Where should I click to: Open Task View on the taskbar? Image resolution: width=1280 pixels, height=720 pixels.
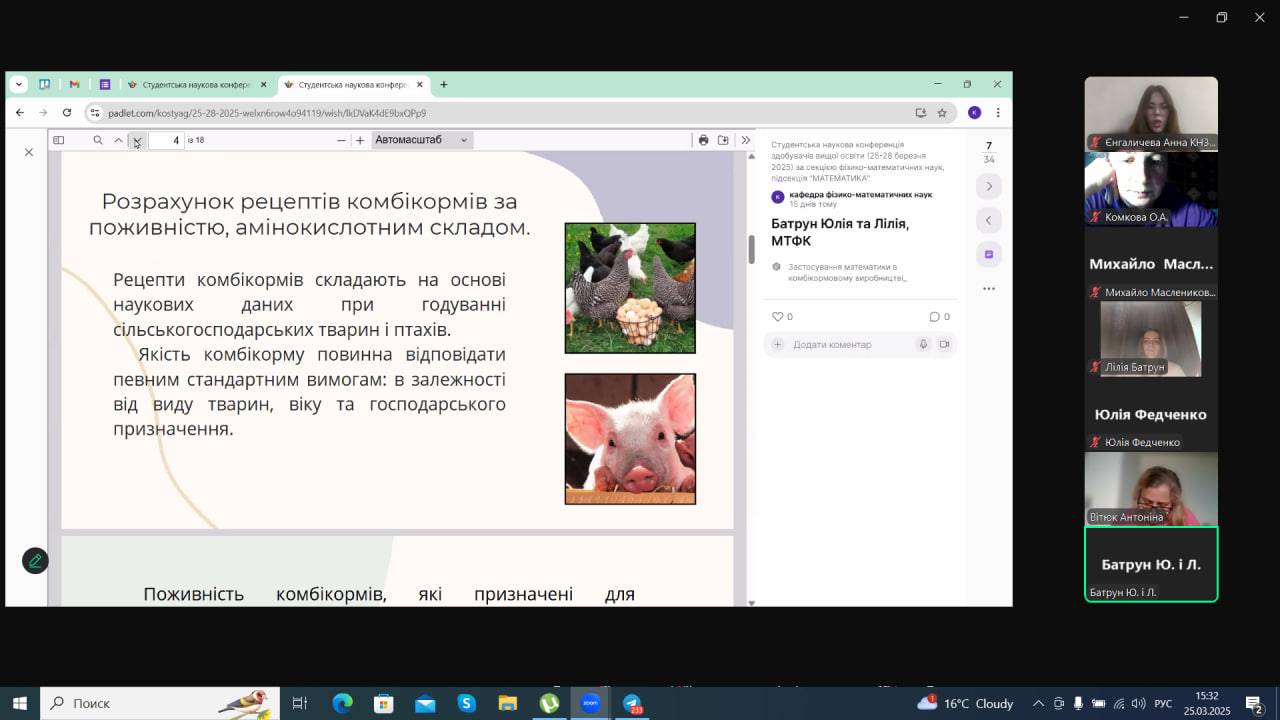tap(299, 703)
